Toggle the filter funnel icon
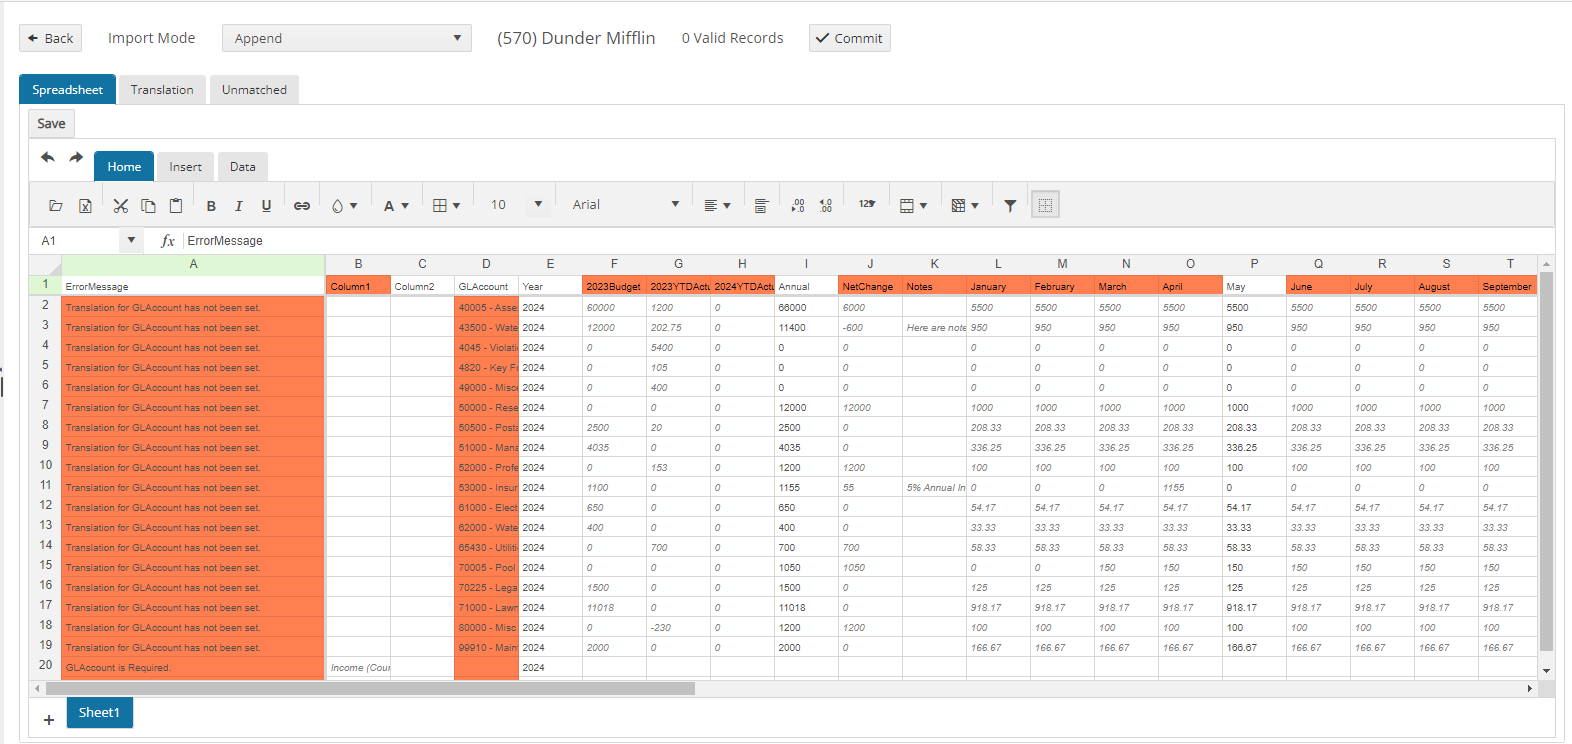The image size is (1572, 744). (1010, 206)
